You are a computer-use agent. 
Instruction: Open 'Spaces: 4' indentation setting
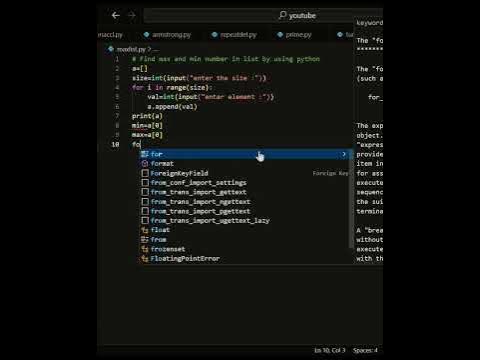(365, 350)
